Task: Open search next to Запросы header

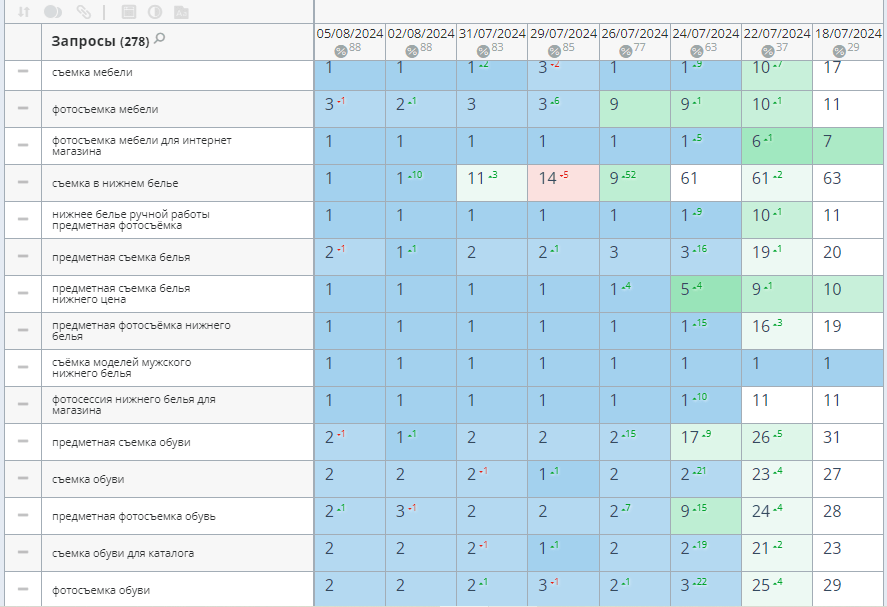Action: pyautogui.click(x=160, y=39)
